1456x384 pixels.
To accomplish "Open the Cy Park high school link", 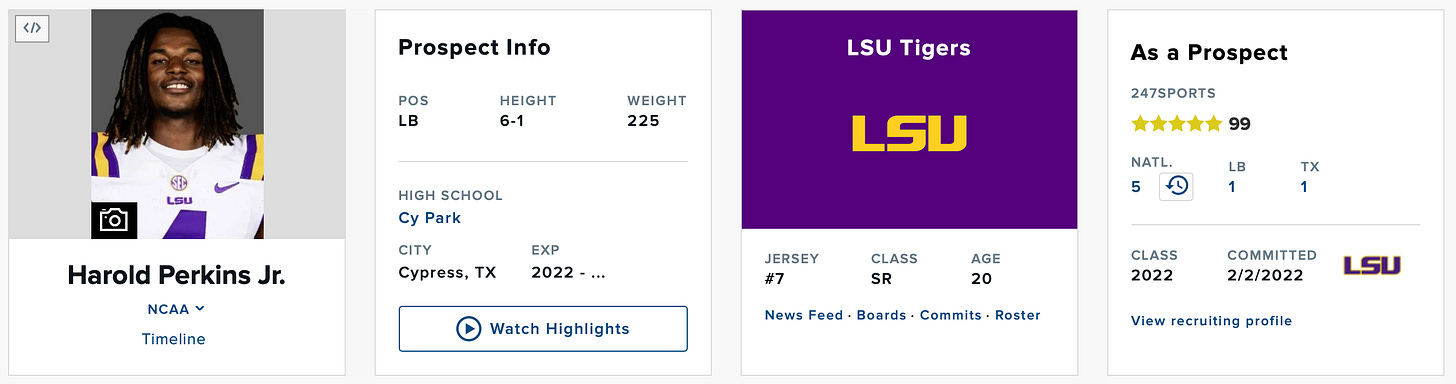I will (x=430, y=217).
